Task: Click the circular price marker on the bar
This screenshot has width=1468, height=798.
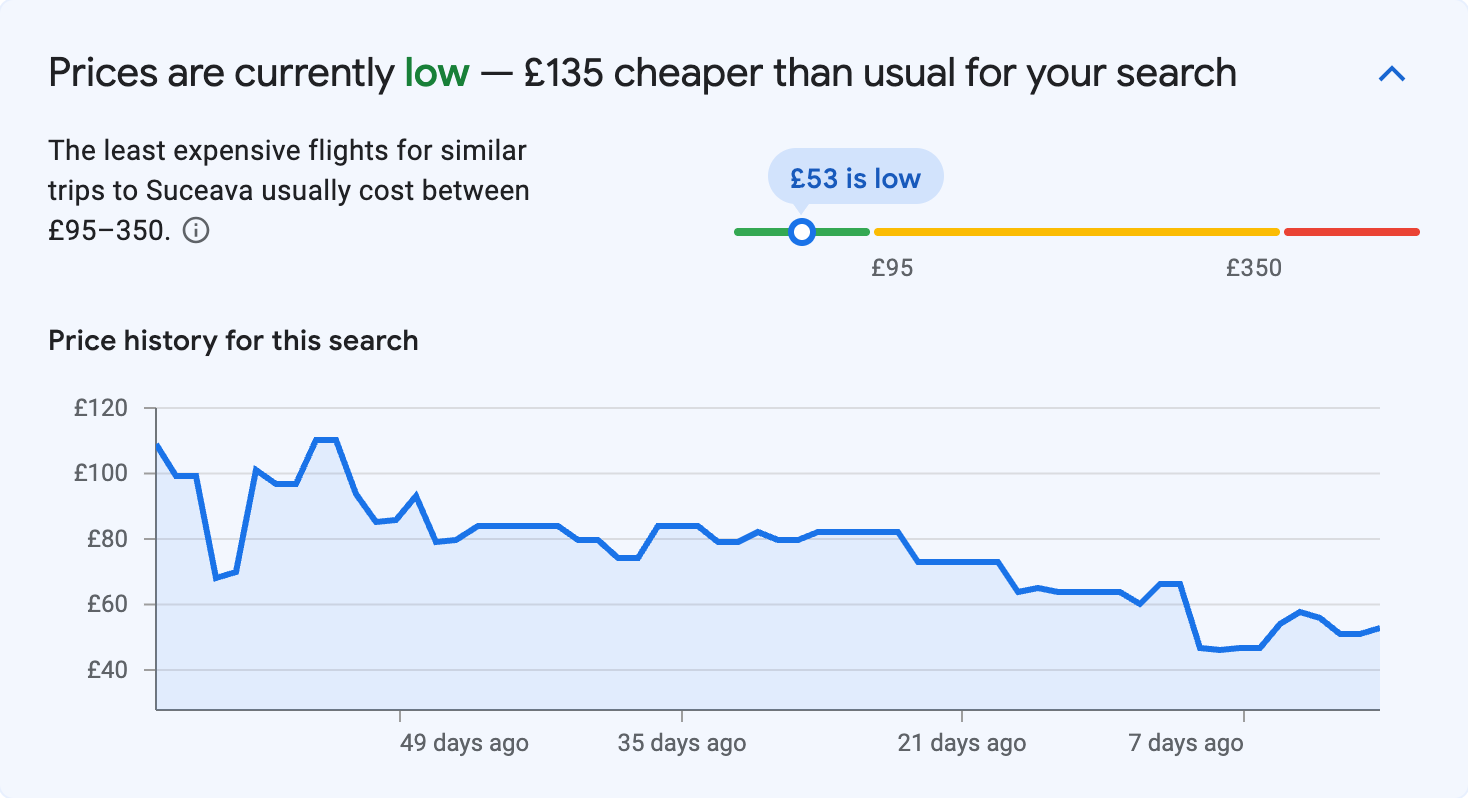Action: pos(802,231)
